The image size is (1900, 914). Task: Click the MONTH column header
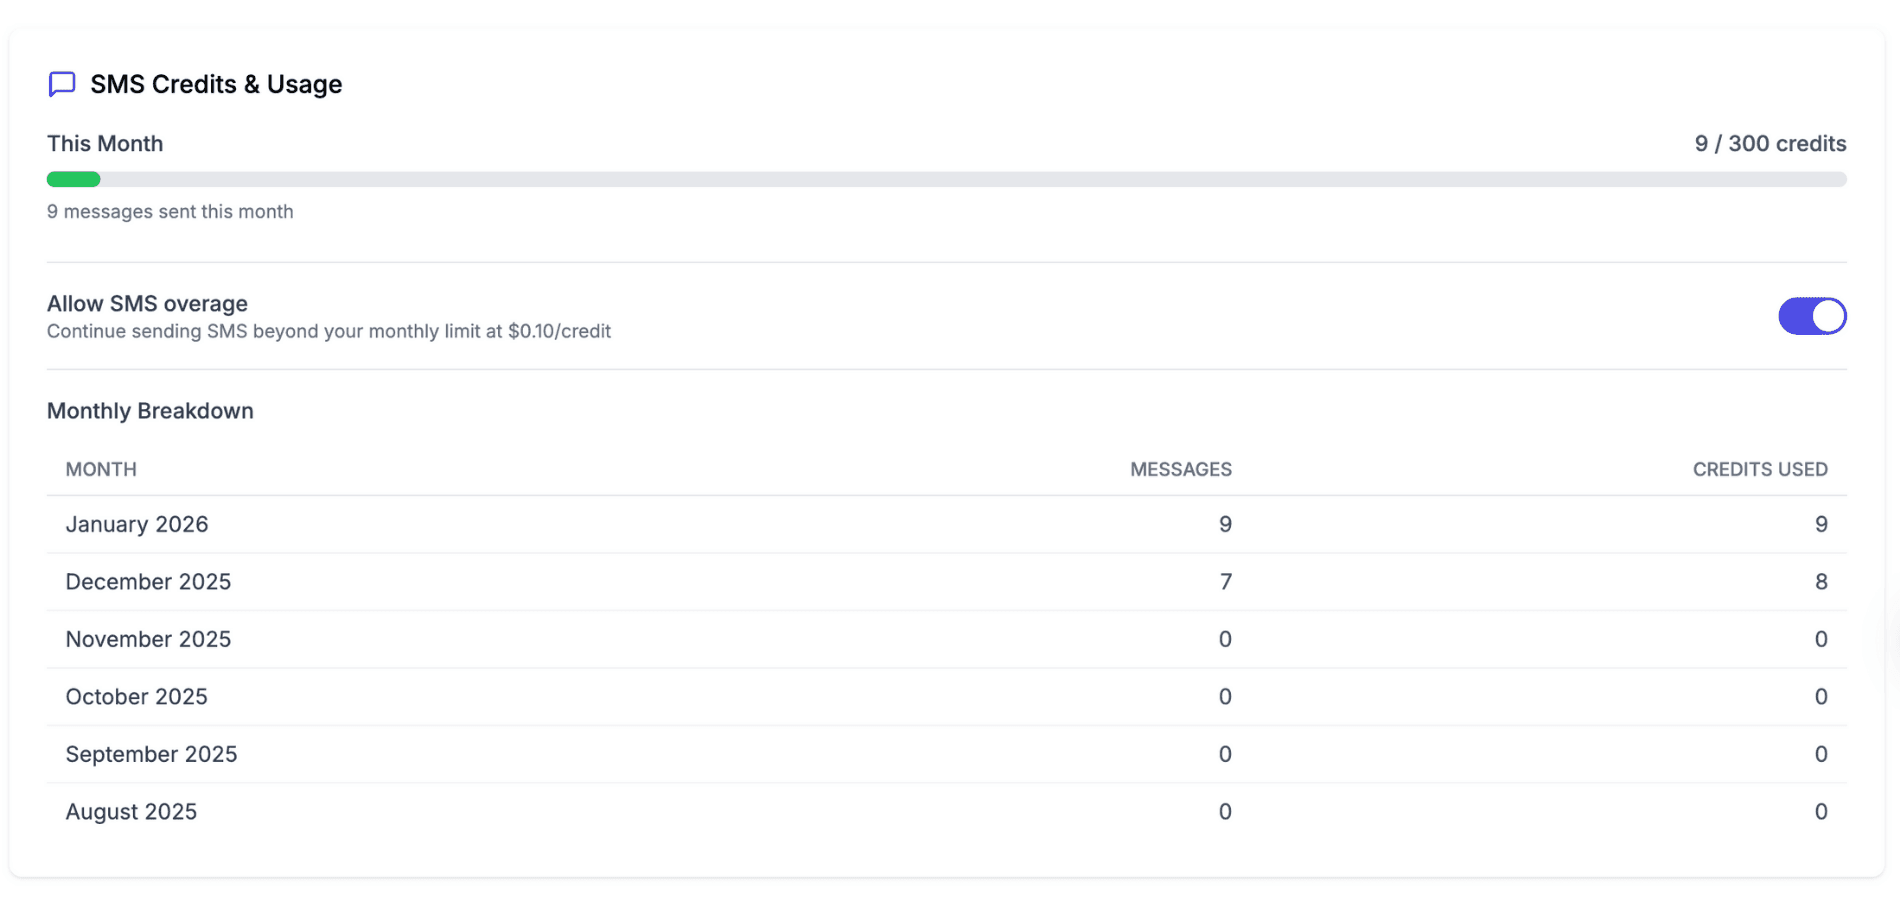pos(101,470)
